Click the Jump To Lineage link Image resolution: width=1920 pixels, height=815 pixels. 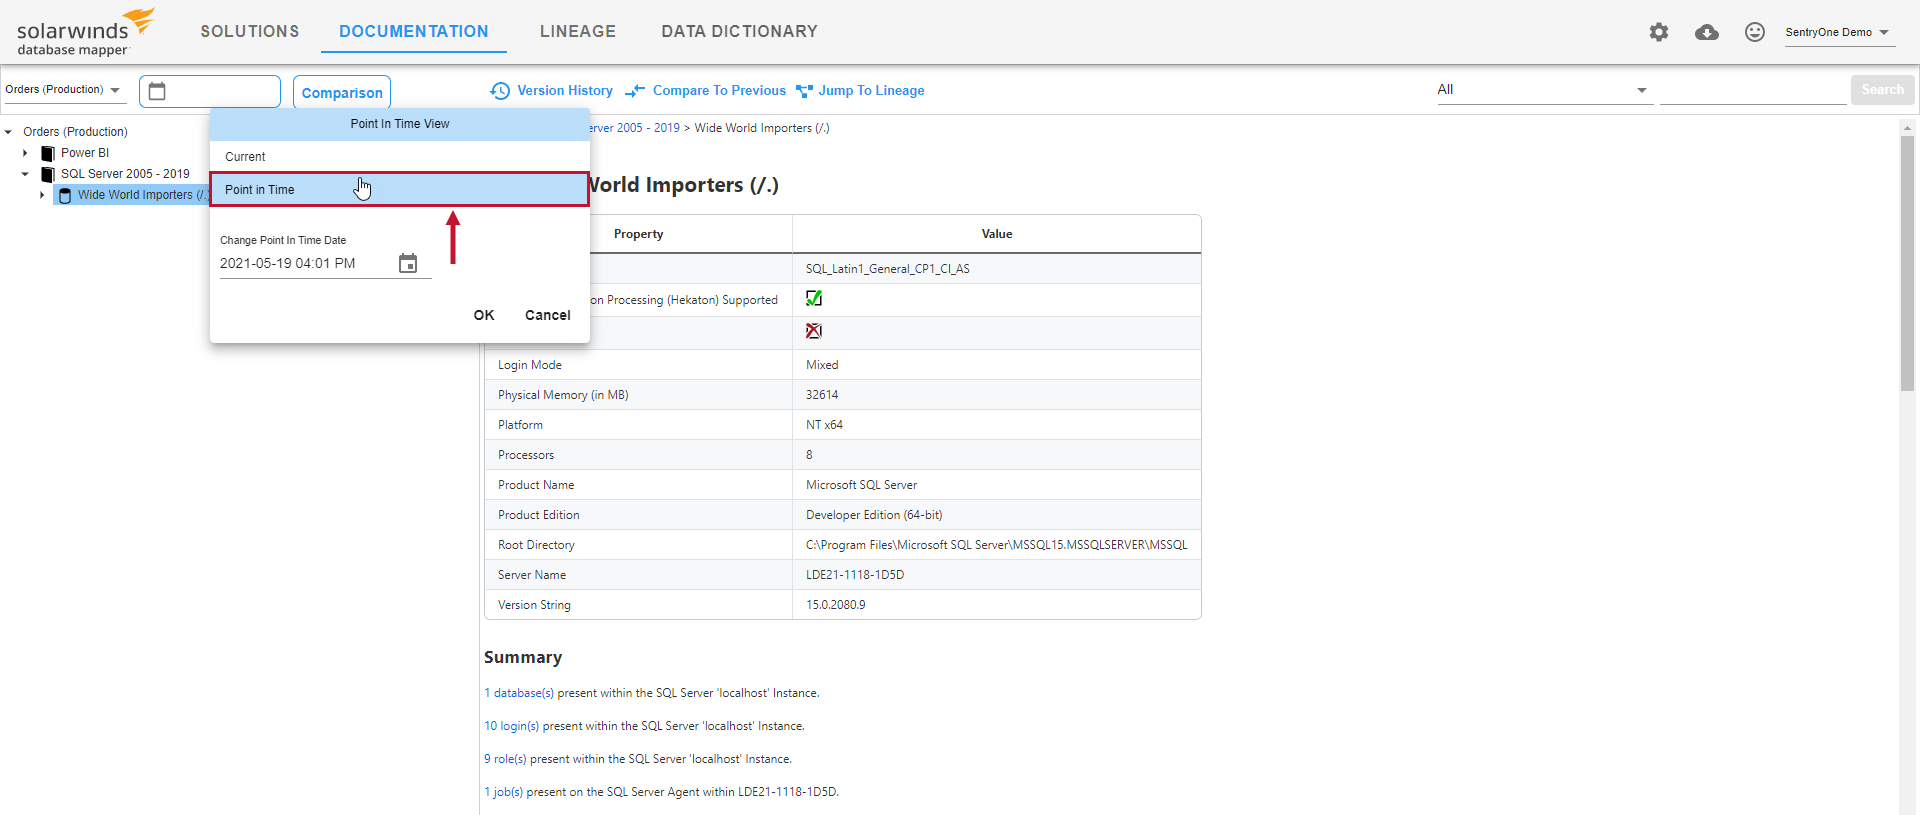pos(871,91)
